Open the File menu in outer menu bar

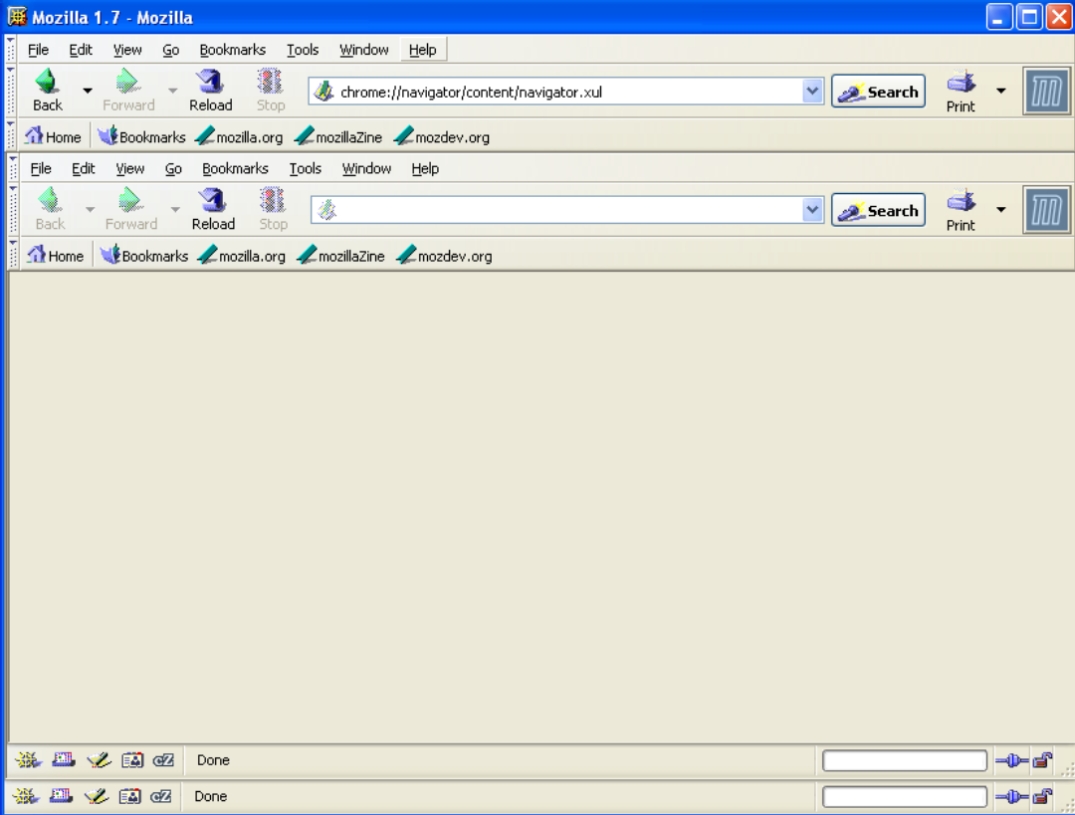[38, 49]
